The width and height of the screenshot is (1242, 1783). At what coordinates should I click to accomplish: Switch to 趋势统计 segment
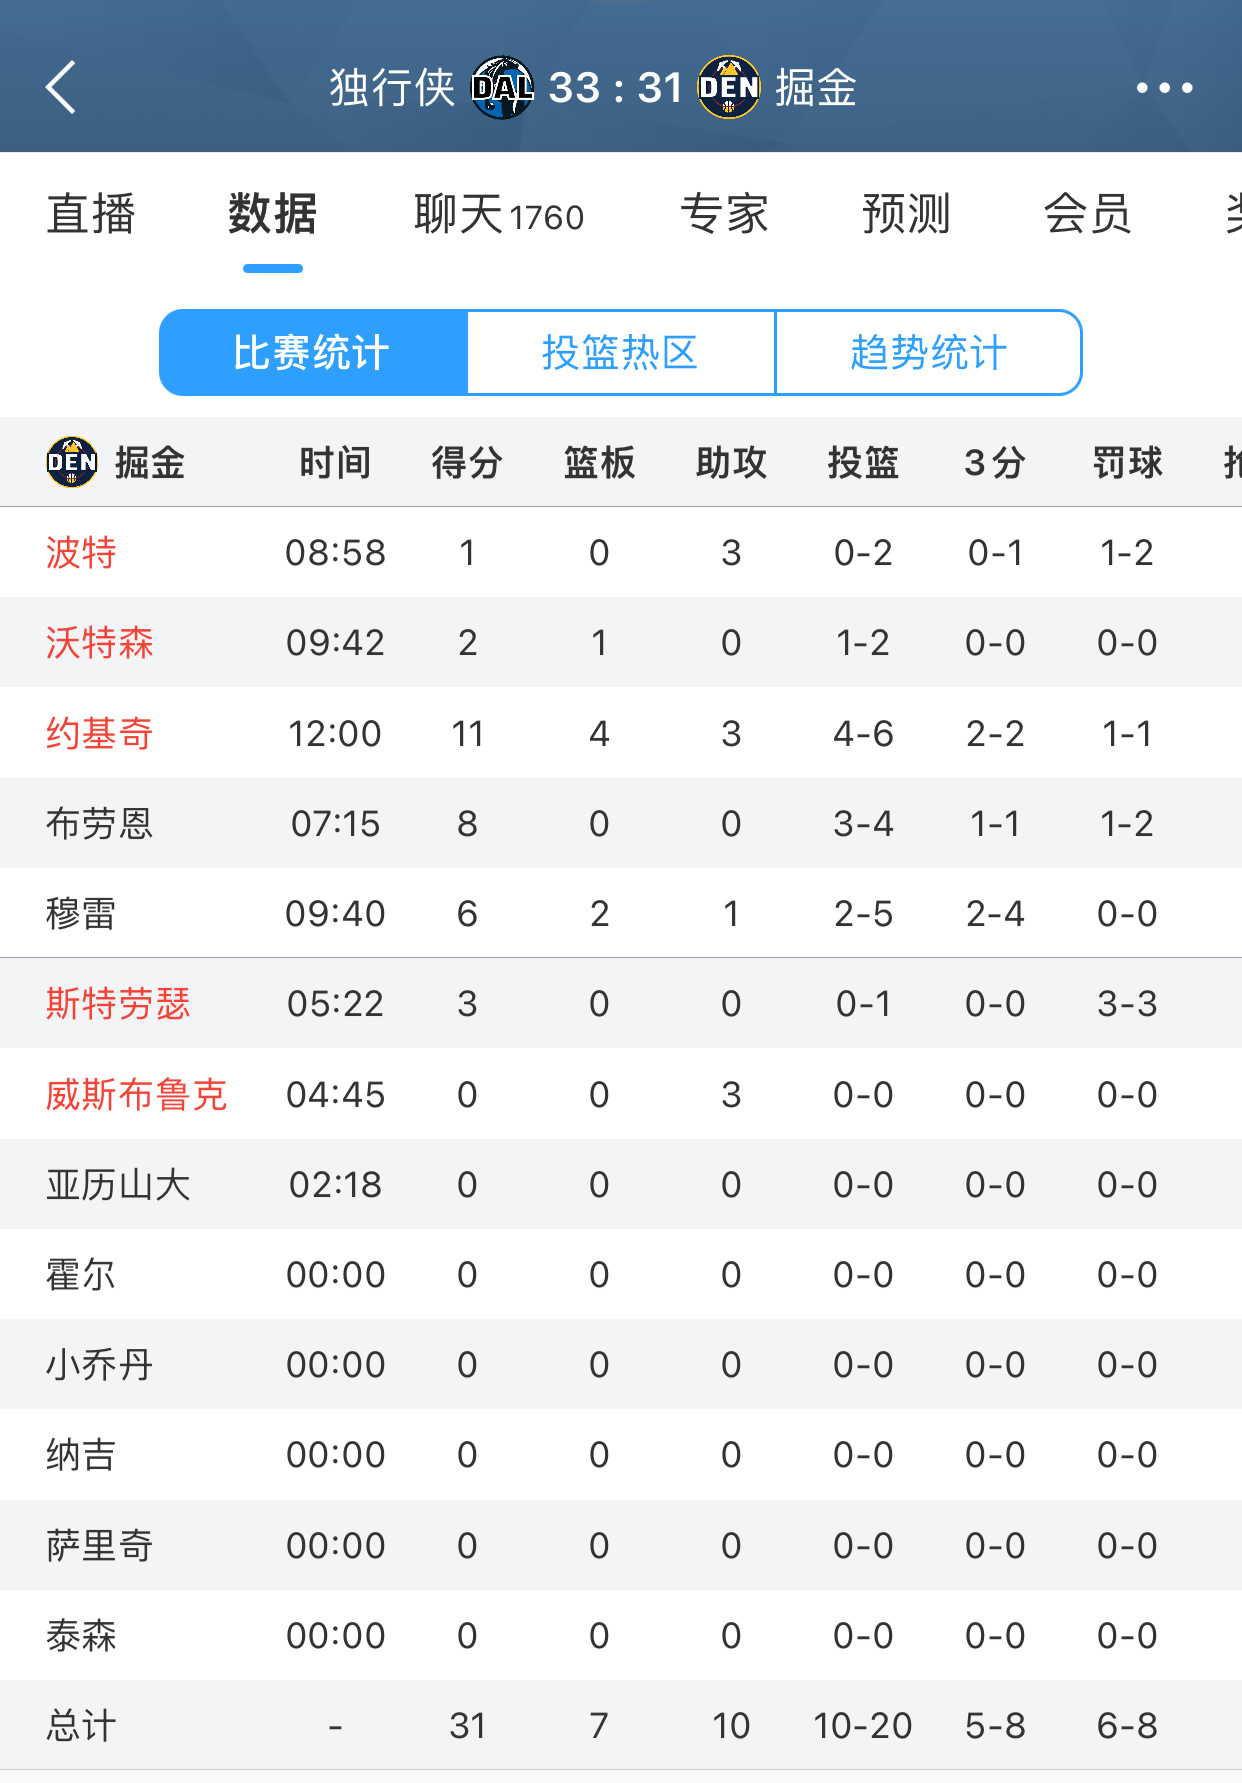(x=929, y=353)
